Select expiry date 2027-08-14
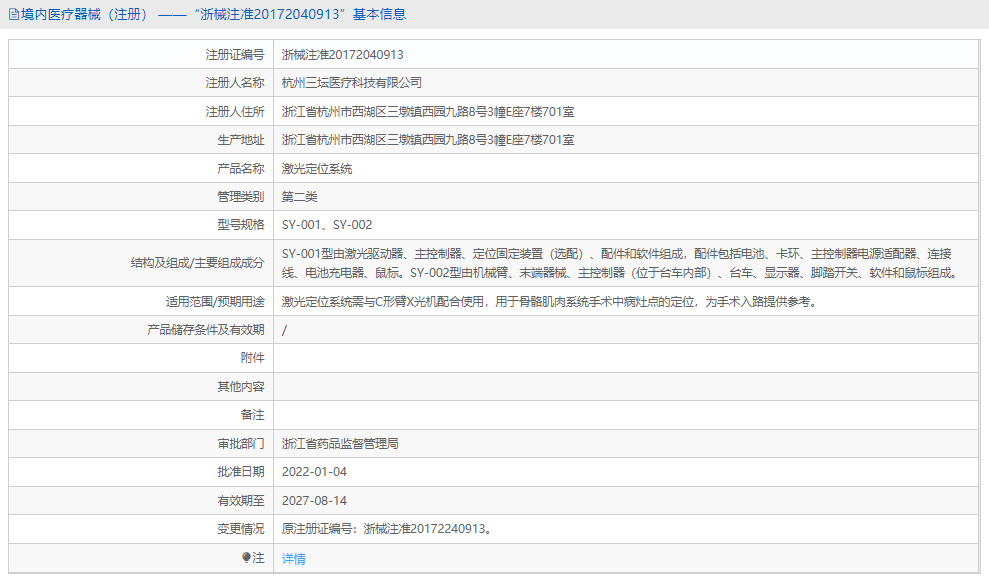The width and height of the screenshot is (989, 581). [314, 501]
